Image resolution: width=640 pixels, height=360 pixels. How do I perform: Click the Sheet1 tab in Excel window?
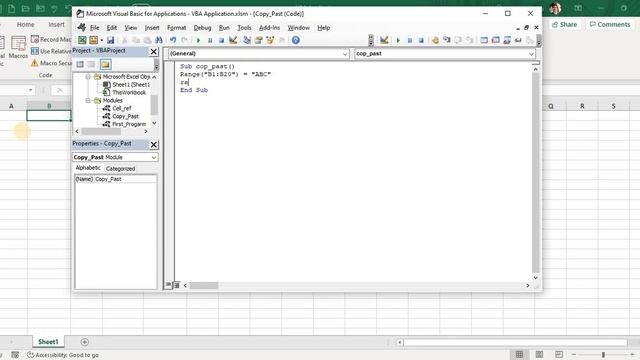[48, 342]
